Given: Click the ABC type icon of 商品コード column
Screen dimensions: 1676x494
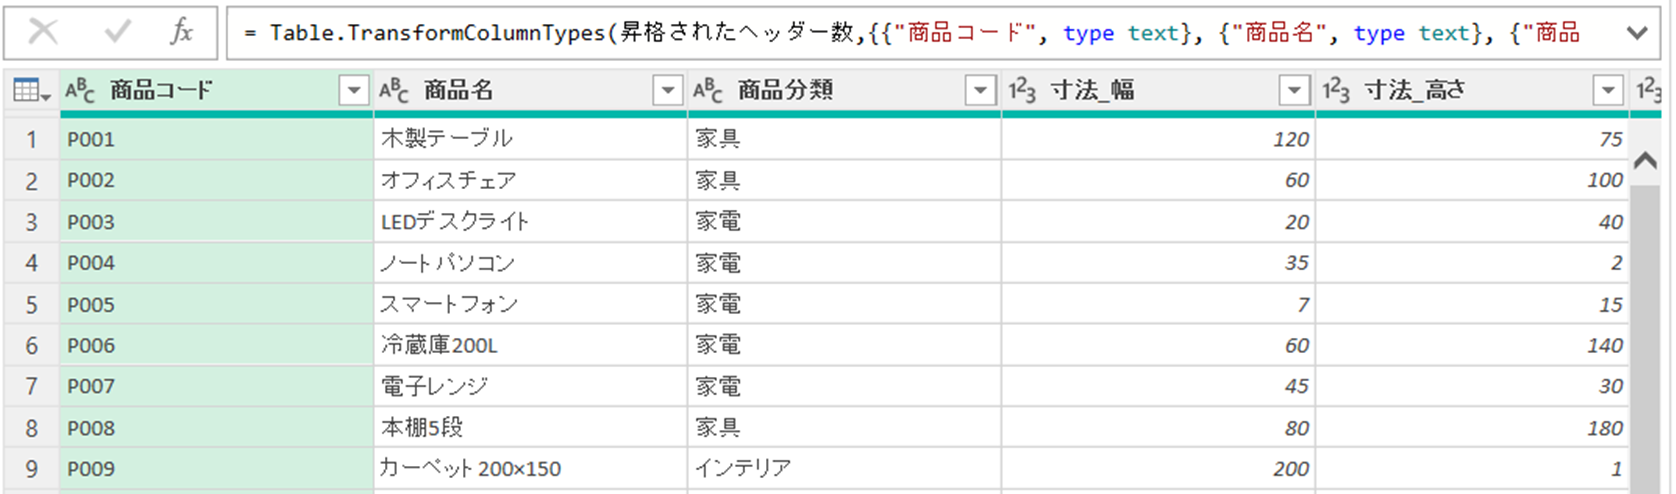Looking at the screenshot, I should click(x=80, y=91).
